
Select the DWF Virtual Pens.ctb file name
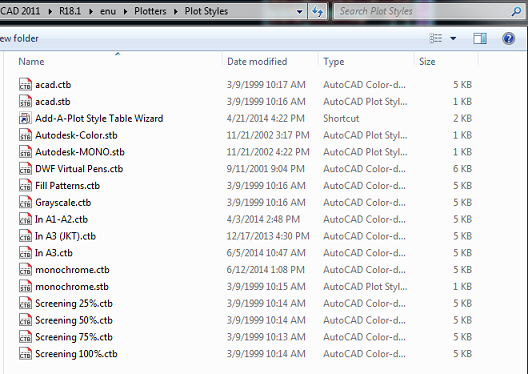79,169
